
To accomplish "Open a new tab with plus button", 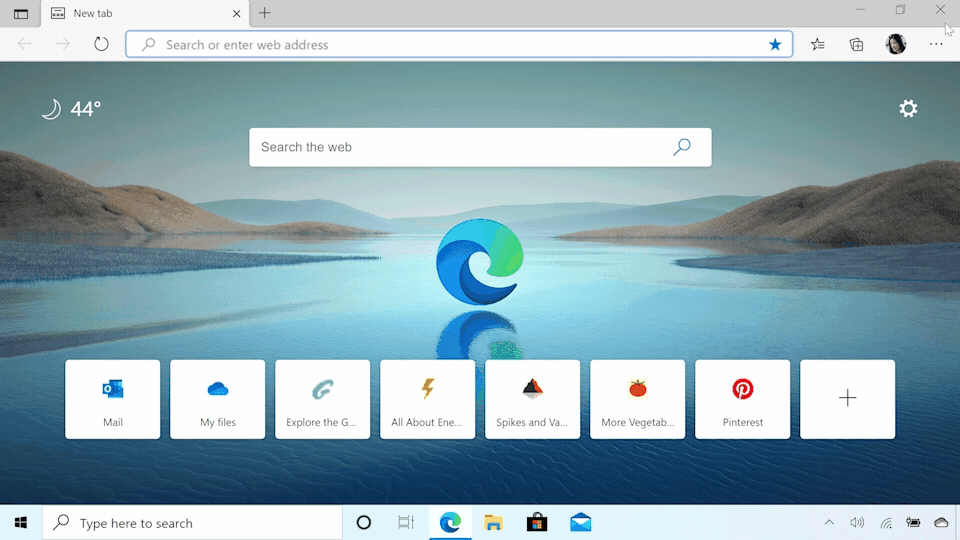I will [x=265, y=13].
